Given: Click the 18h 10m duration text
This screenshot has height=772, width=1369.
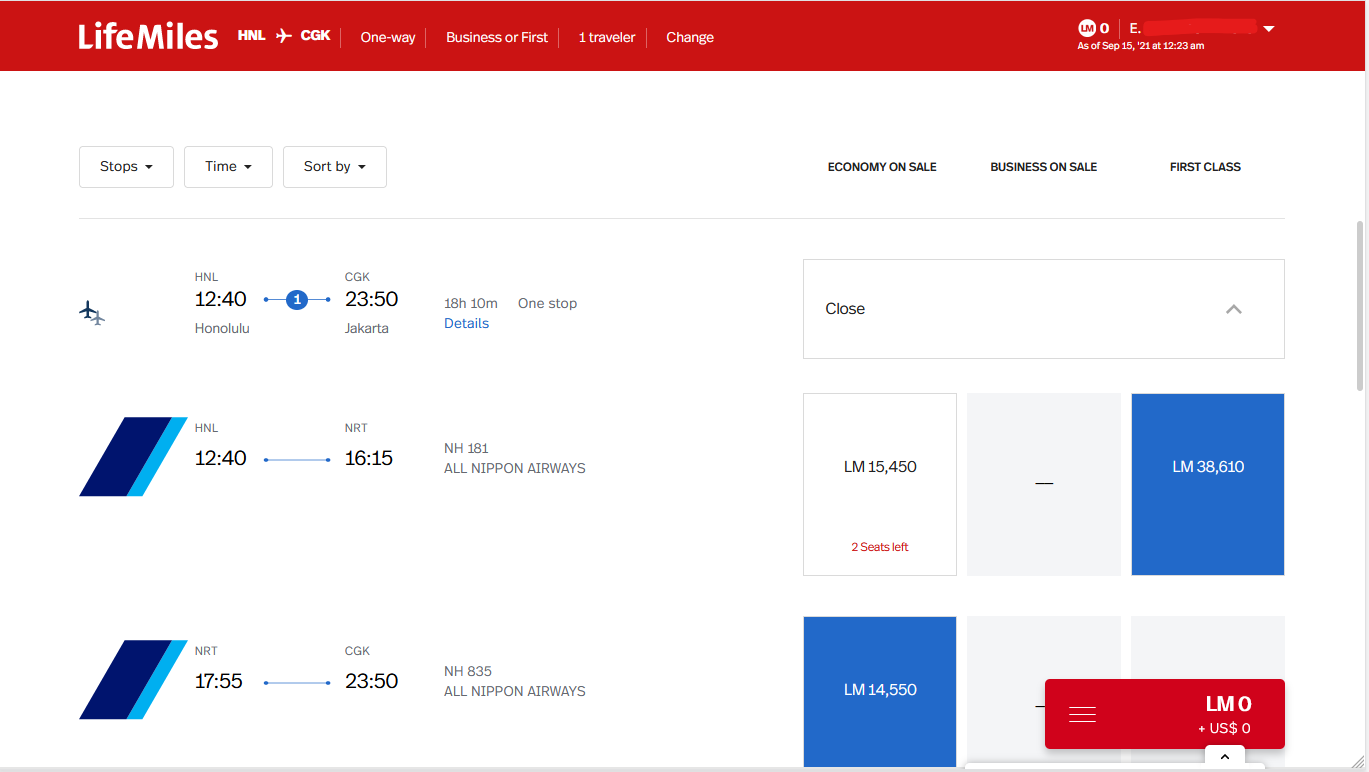Looking at the screenshot, I should point(471,303).
